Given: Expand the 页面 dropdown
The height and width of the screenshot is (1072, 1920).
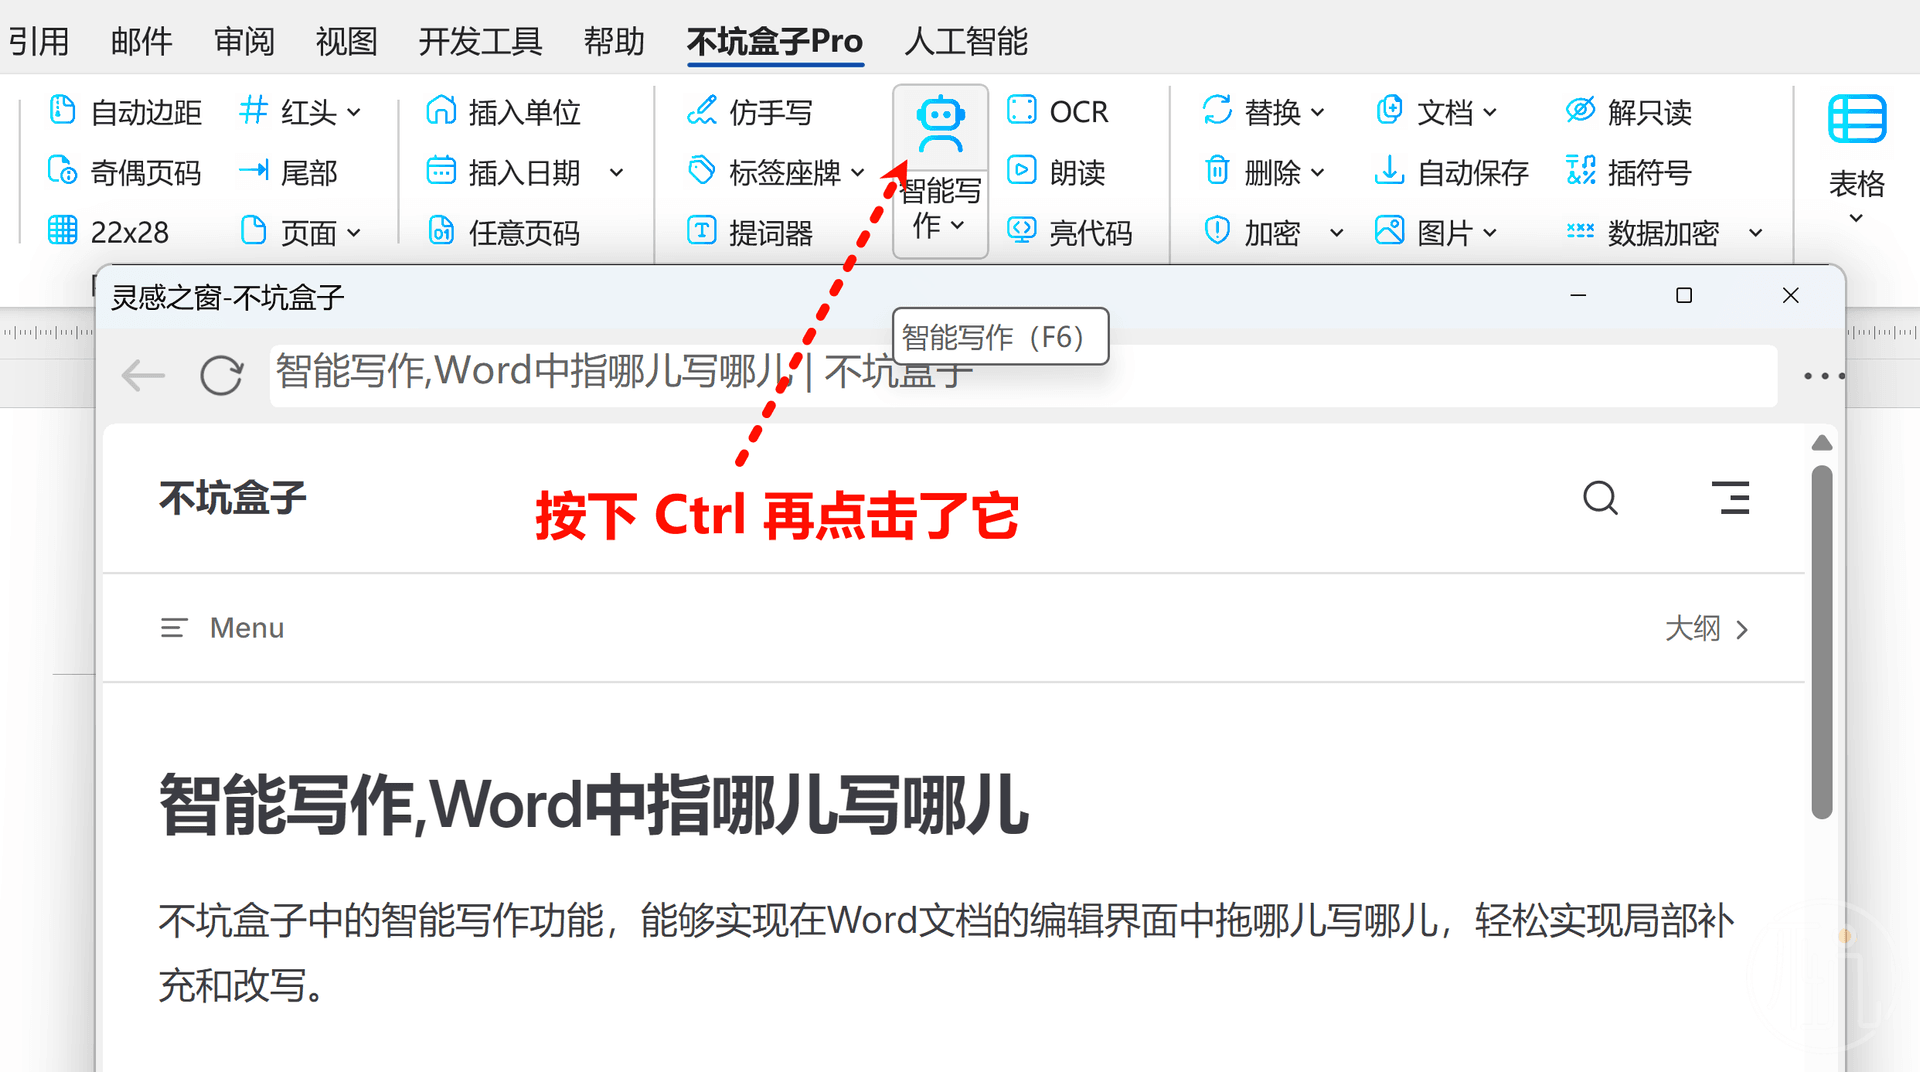Looking at the screenshot, I should click(x=354, y=233).
